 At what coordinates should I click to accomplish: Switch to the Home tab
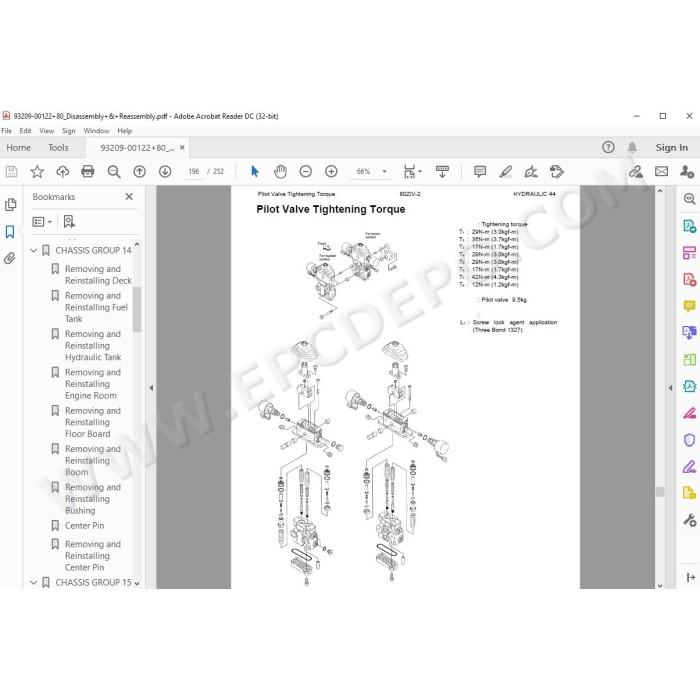point(18,148)
